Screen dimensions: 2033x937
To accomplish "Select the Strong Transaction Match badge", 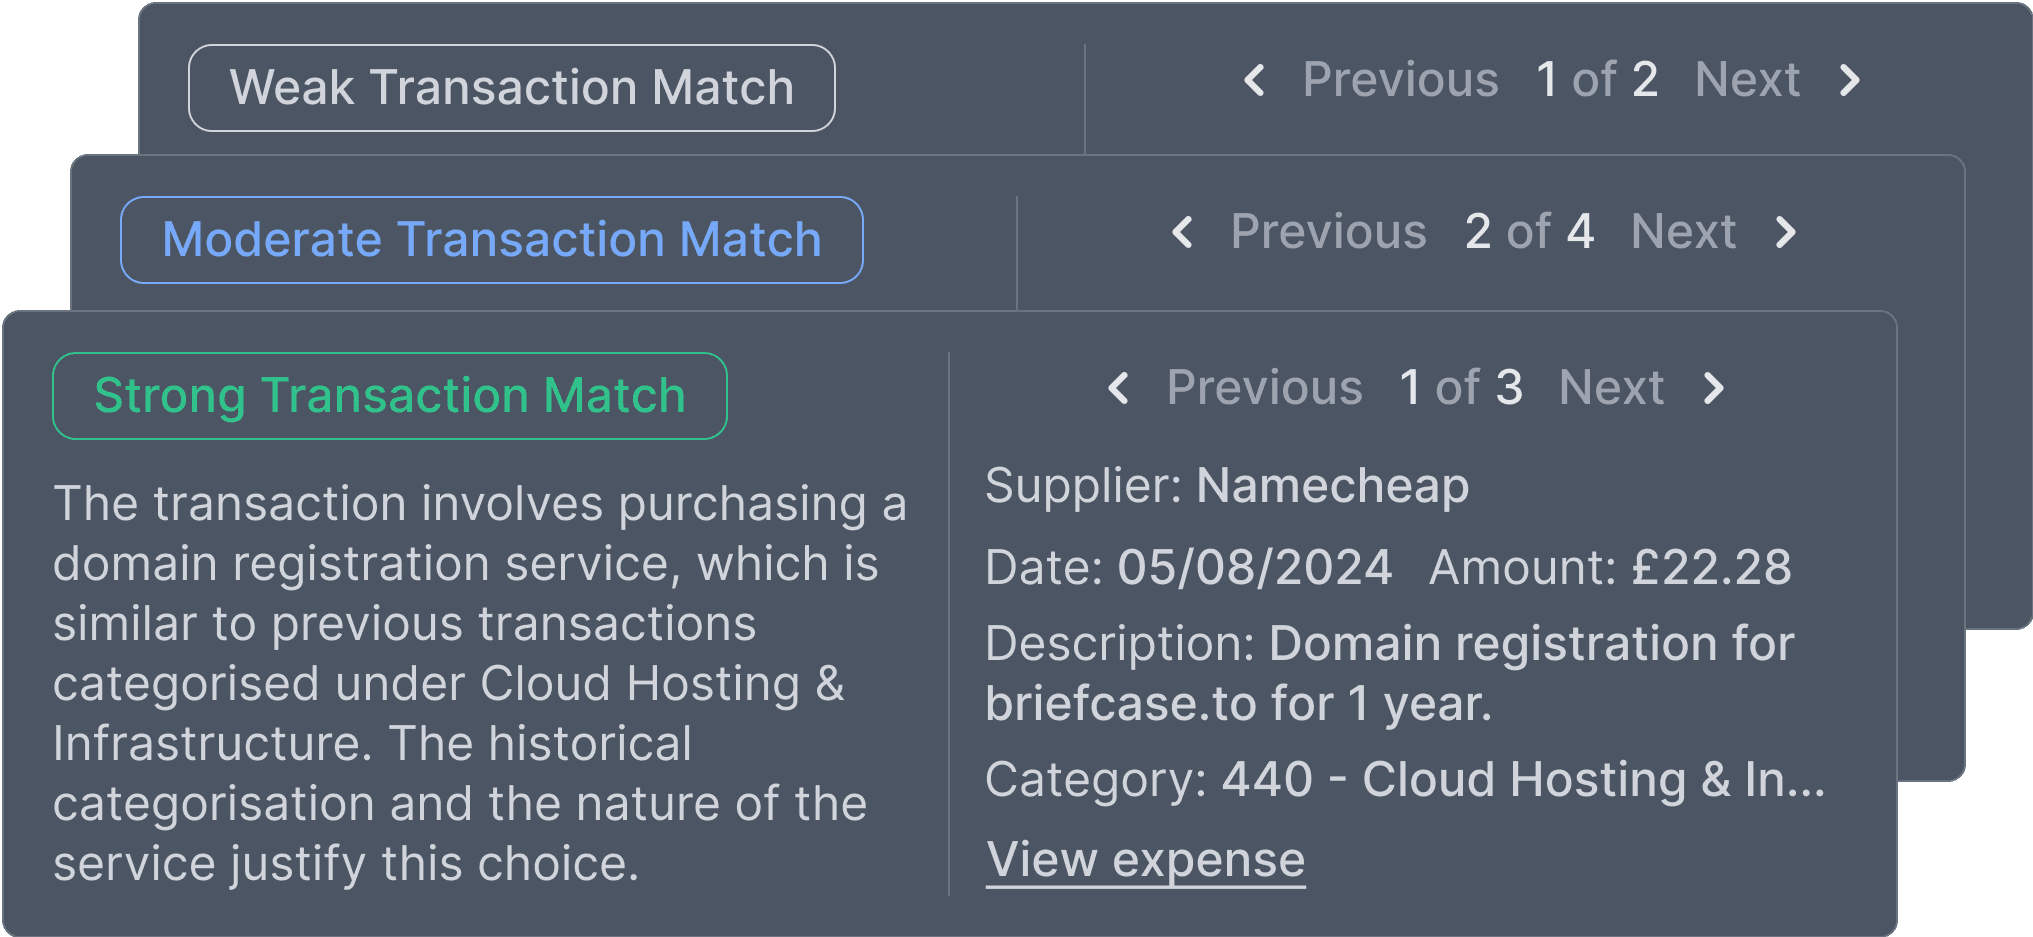I will point(389,396).
